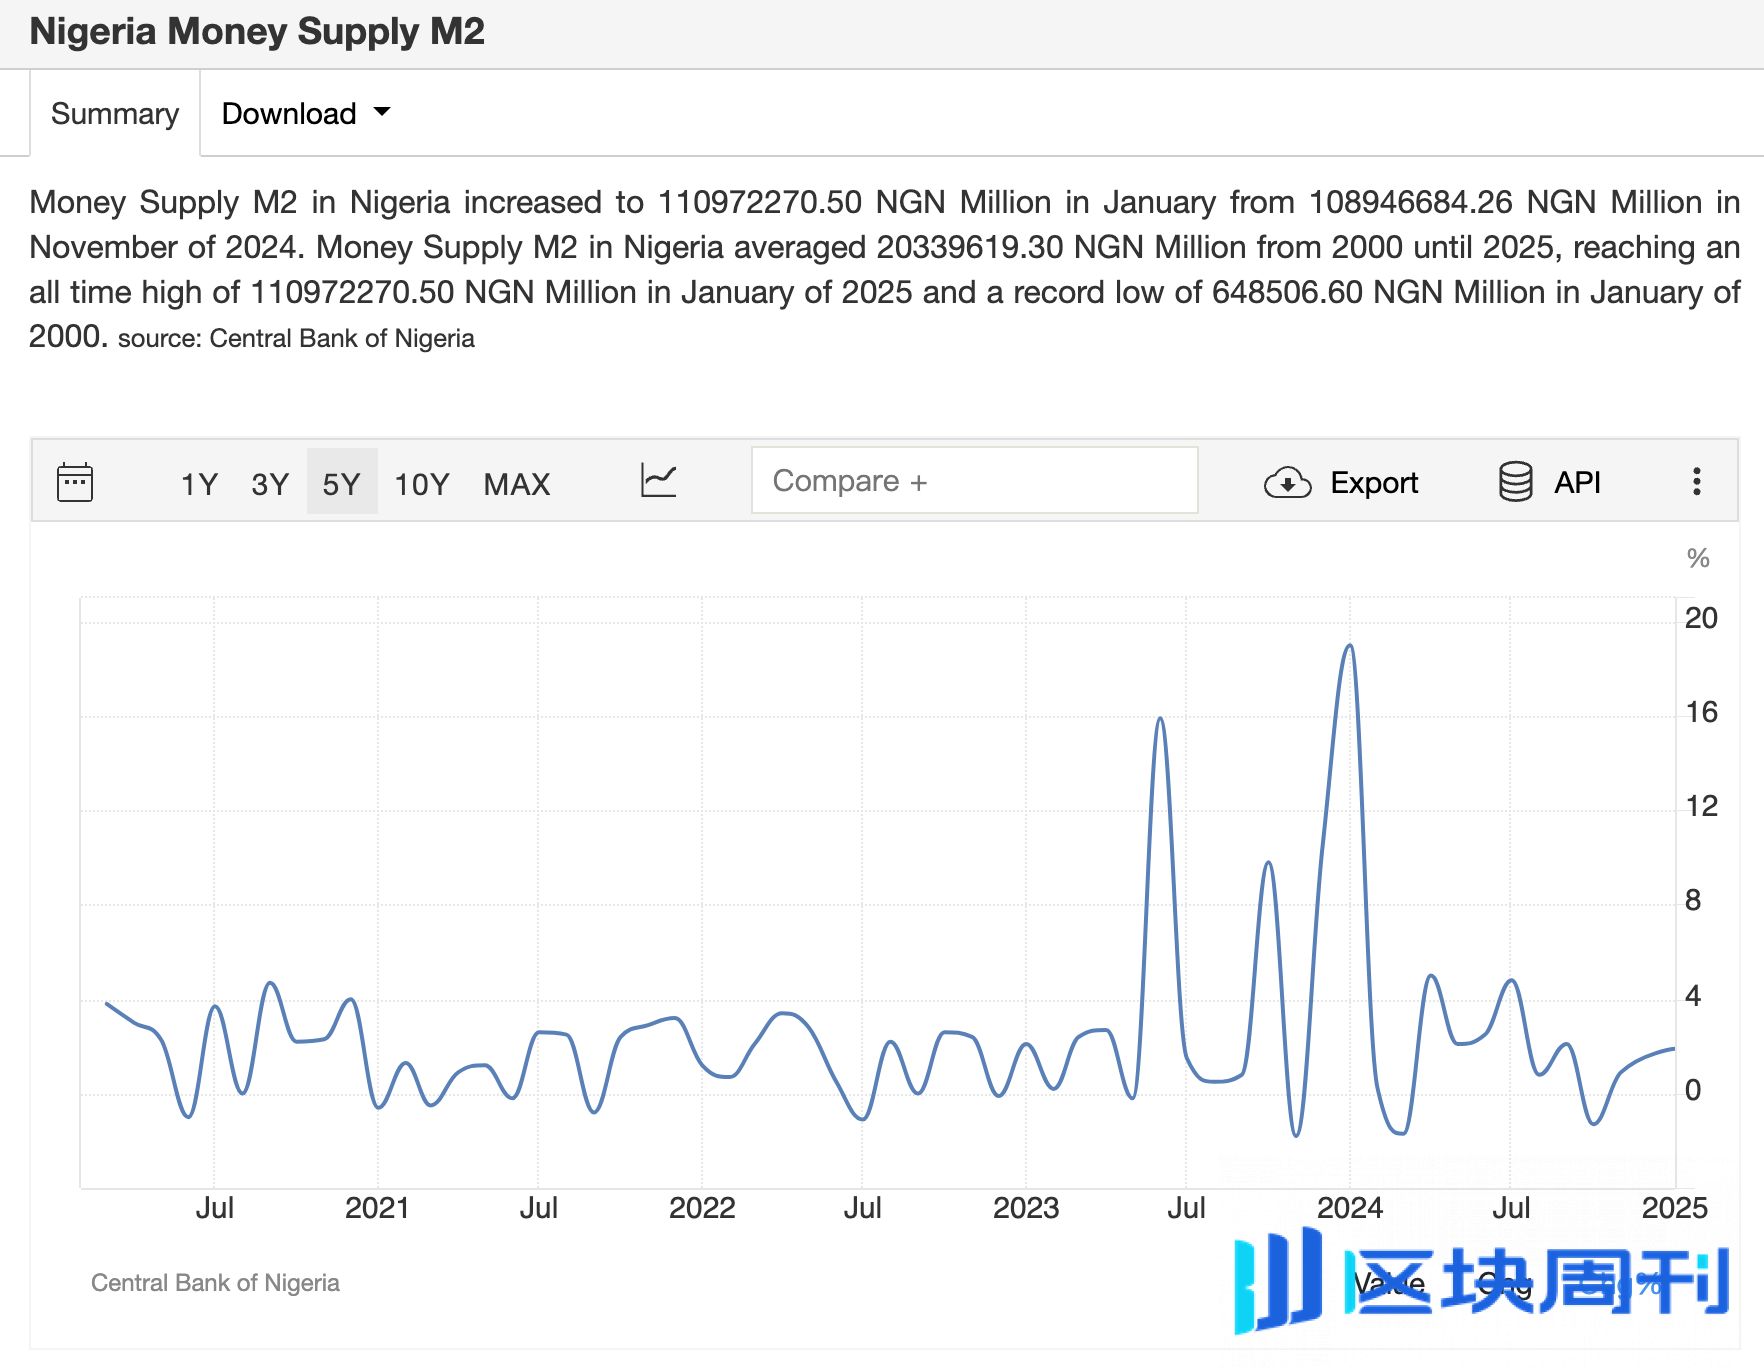Click the Export text label

coord(1373,483)
